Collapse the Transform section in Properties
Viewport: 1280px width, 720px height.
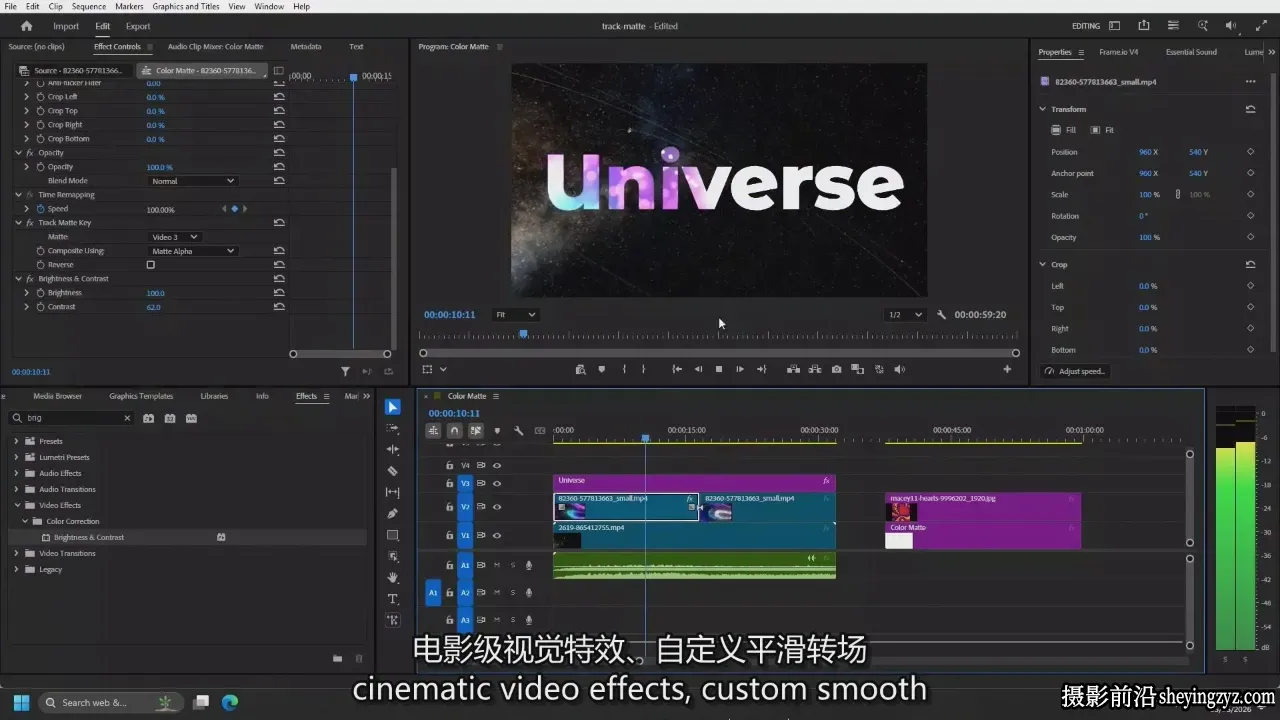1042,109
